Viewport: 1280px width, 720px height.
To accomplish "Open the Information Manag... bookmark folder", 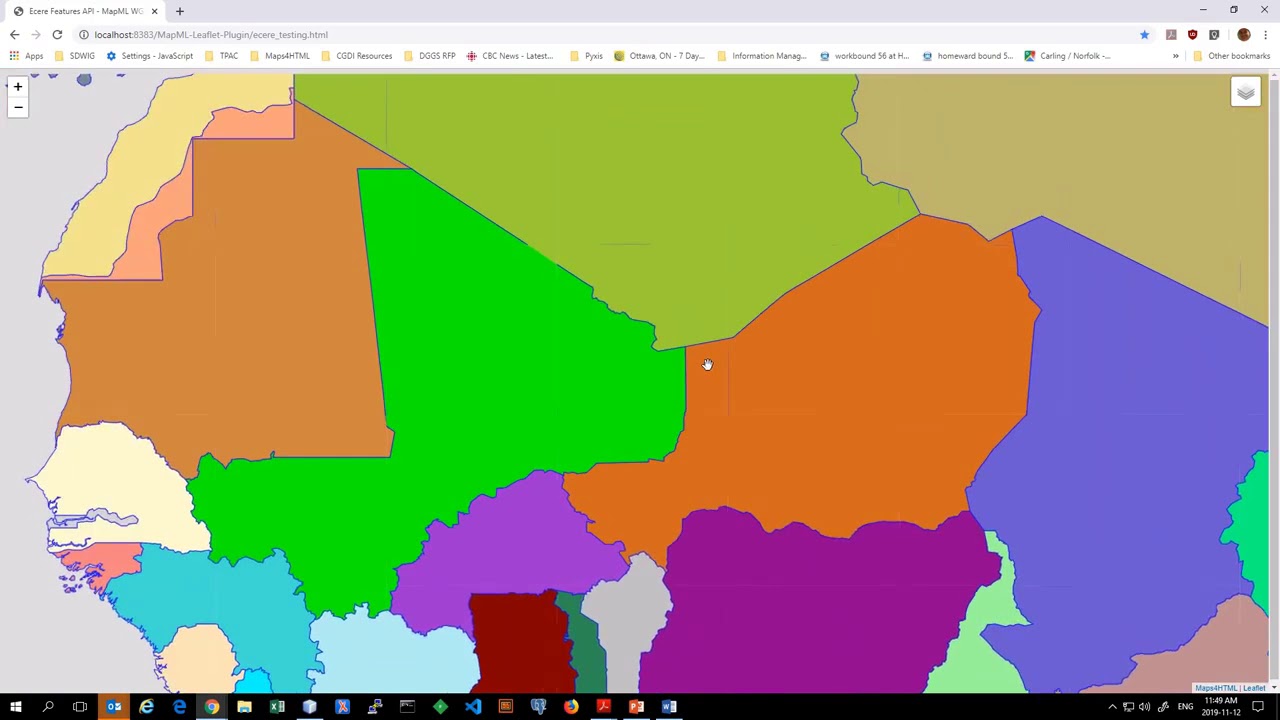I will coord(762,56).
